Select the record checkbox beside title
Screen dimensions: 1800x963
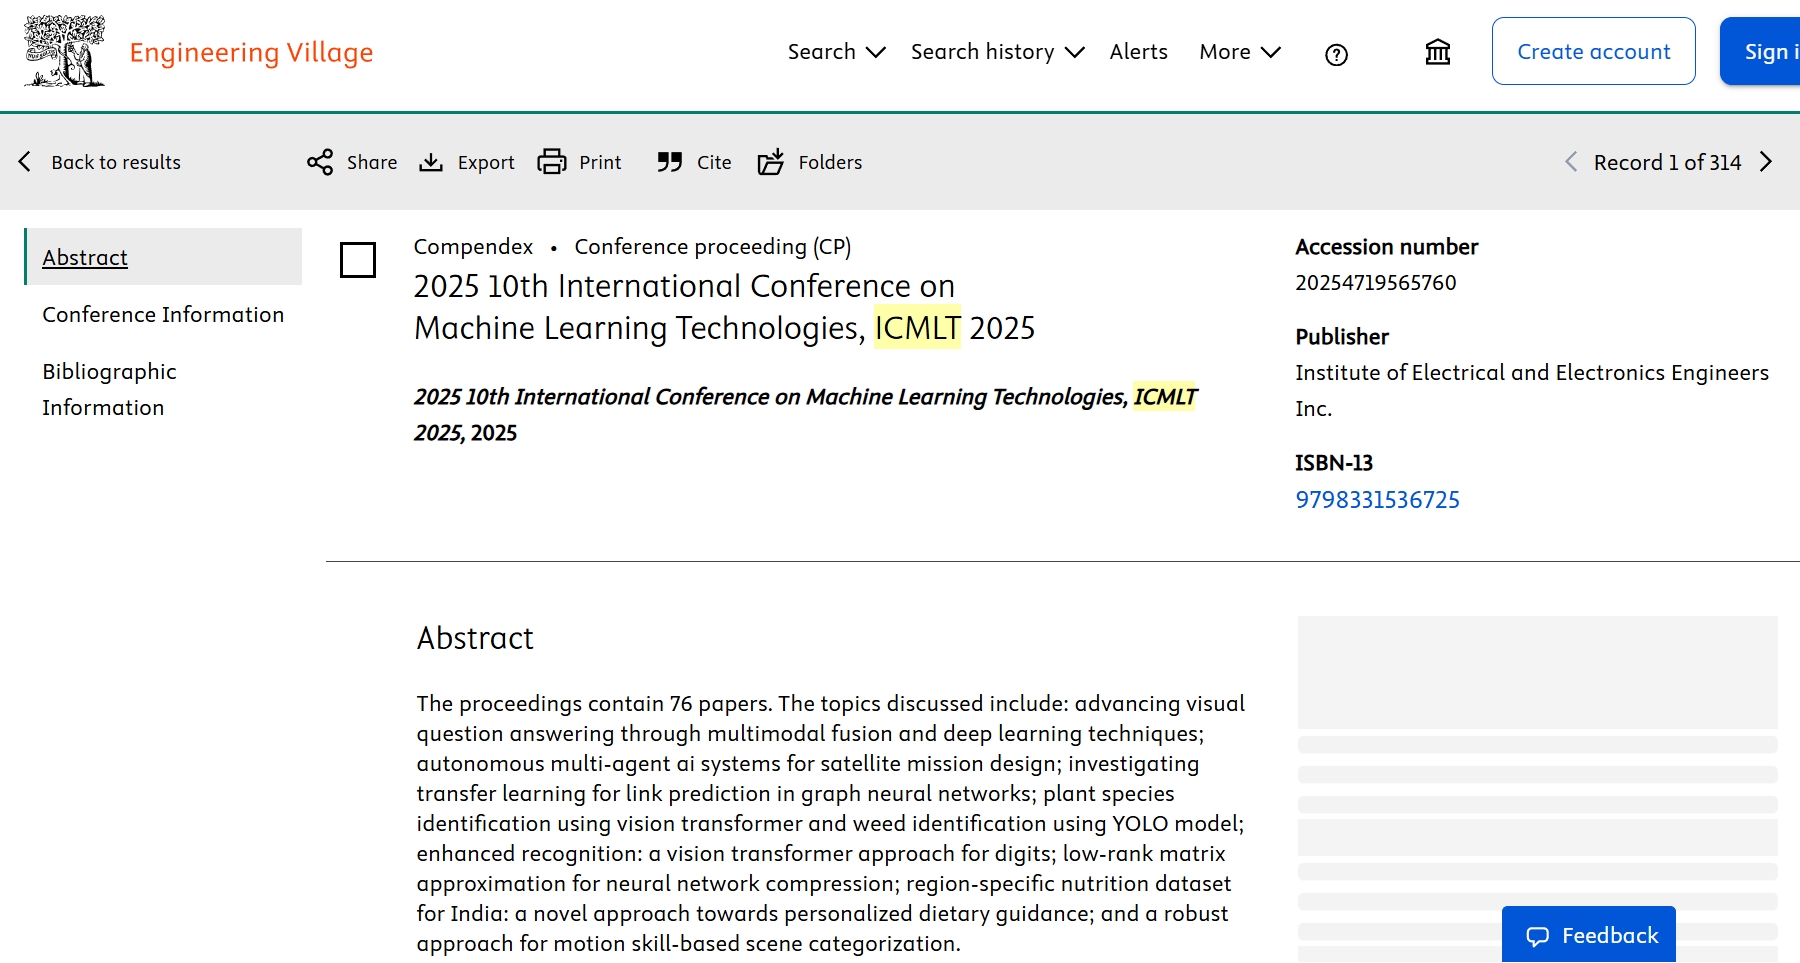358,260
